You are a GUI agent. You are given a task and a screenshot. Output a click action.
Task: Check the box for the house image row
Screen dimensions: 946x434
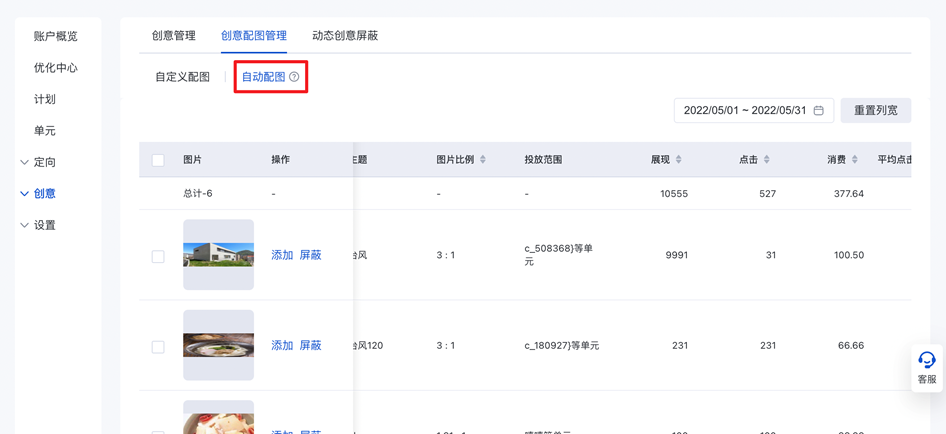[158, 256]
